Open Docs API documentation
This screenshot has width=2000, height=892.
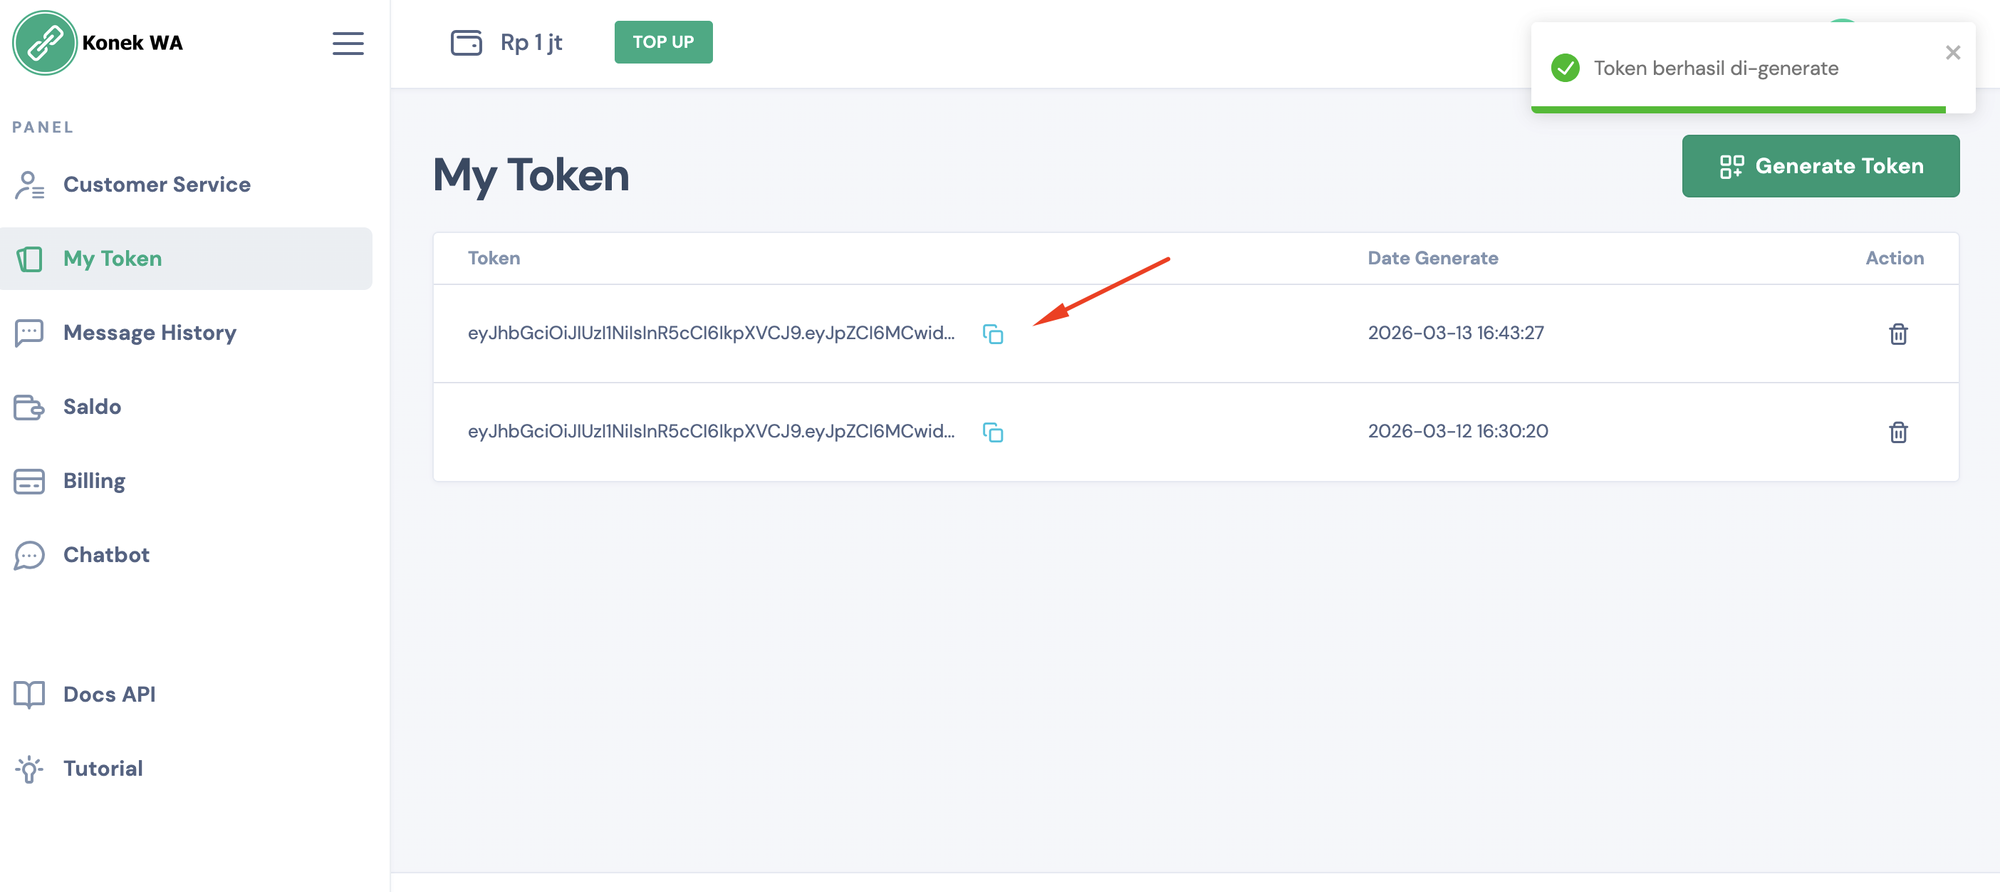point(109,694)
